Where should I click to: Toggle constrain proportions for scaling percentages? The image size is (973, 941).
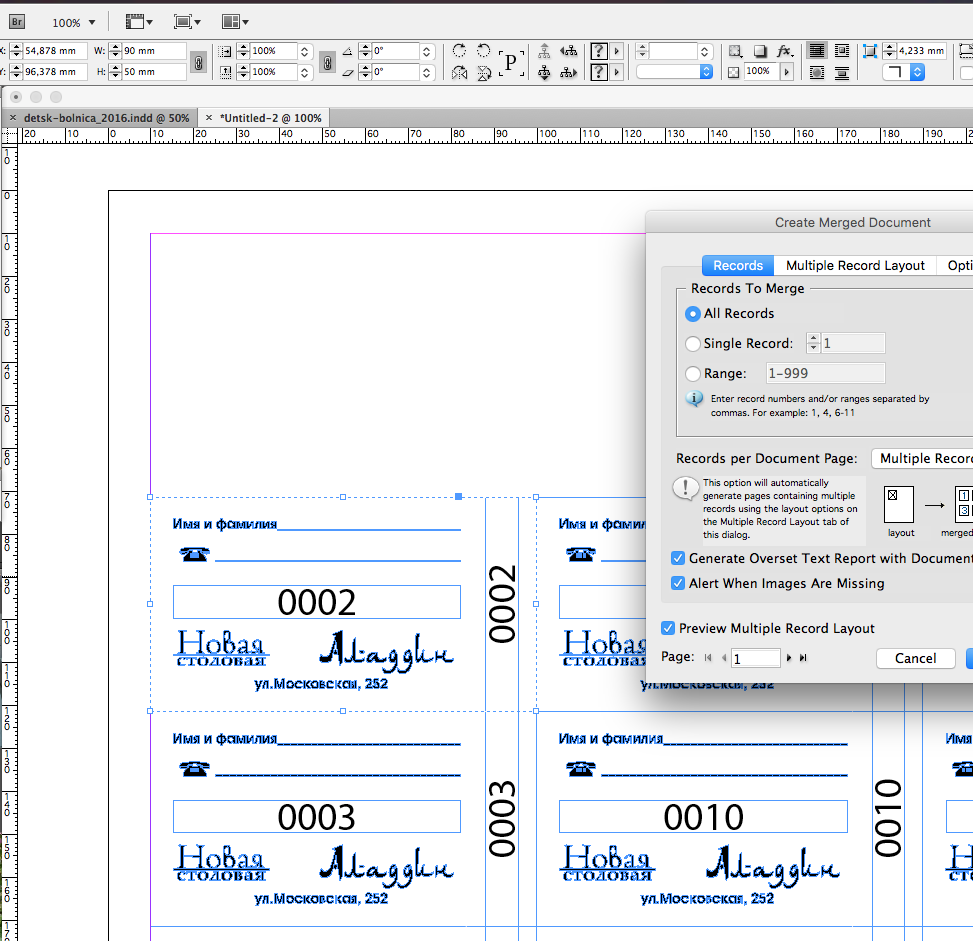328,62
